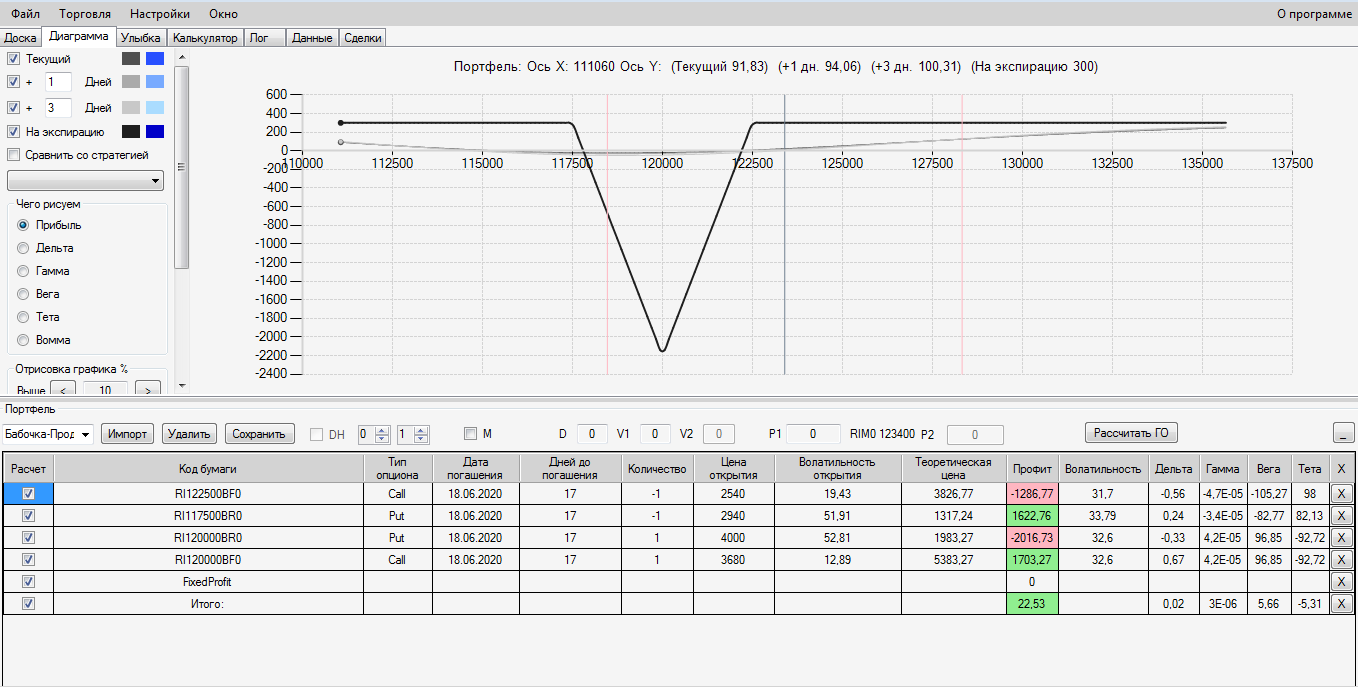This screenshot has width=1358, height=687.
Task: Decrement the first DH spinner
Action: pos(383,439)
